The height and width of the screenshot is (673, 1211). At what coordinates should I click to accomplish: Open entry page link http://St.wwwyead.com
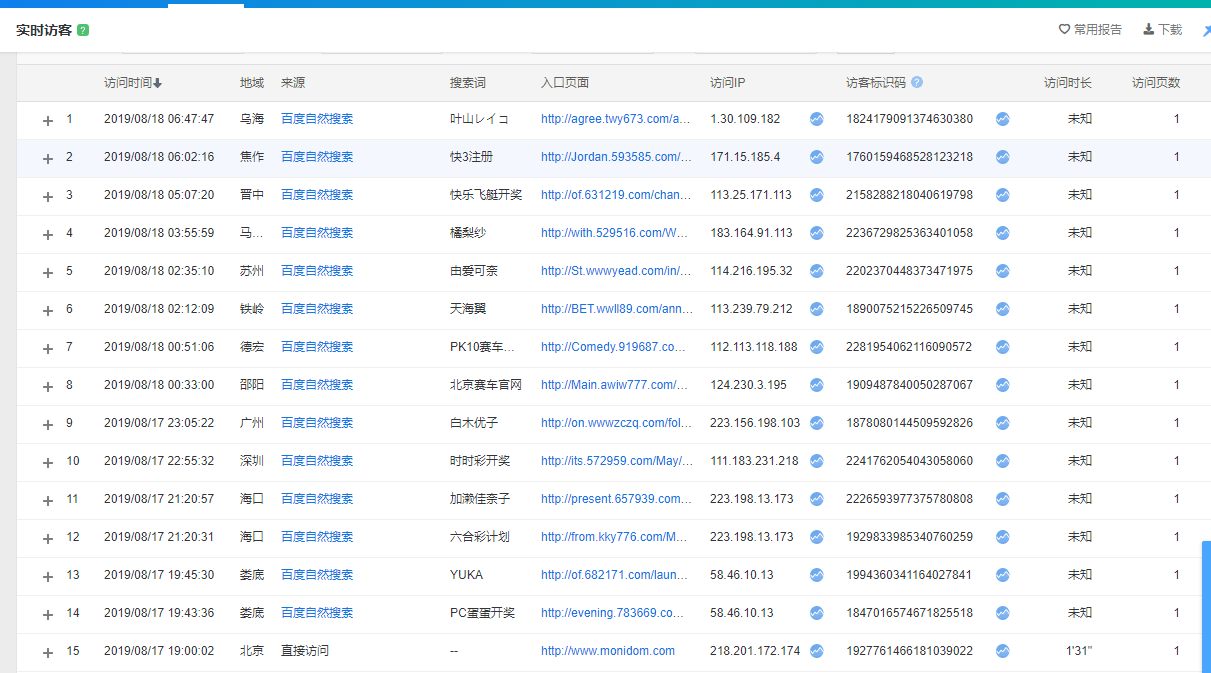[x=616, y=271]
